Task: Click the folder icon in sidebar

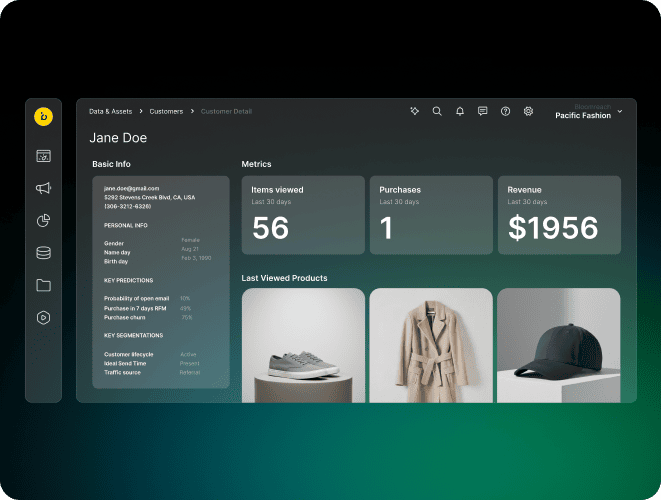Action: tap(43, 285)
